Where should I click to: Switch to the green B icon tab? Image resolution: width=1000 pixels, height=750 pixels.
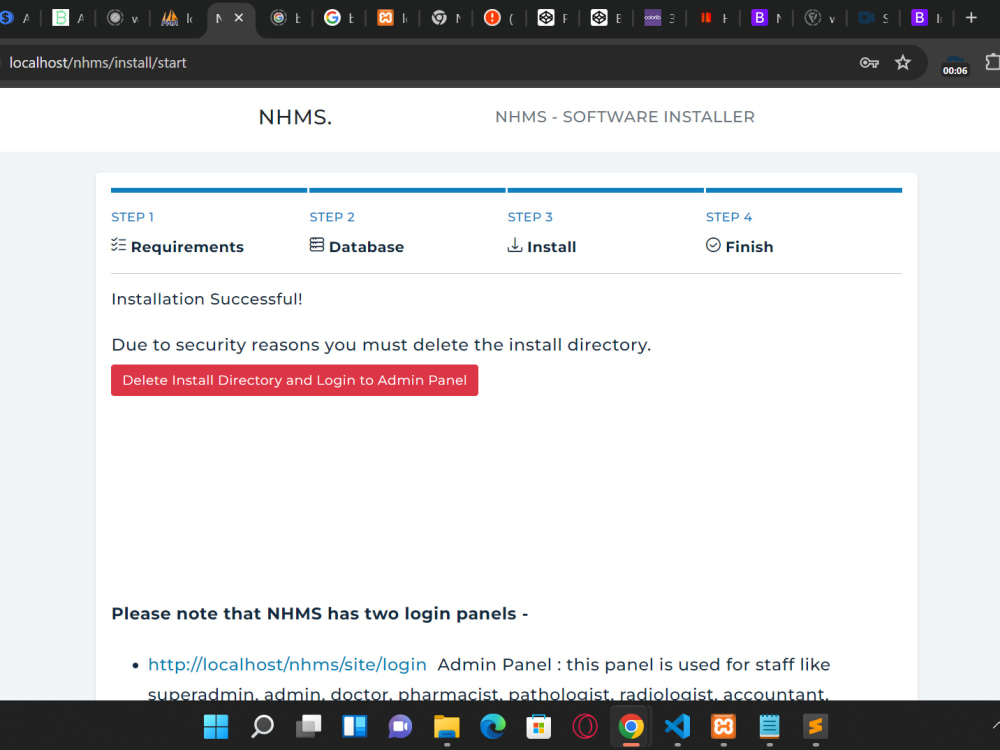pyautogui.click(x=61, y=18)
